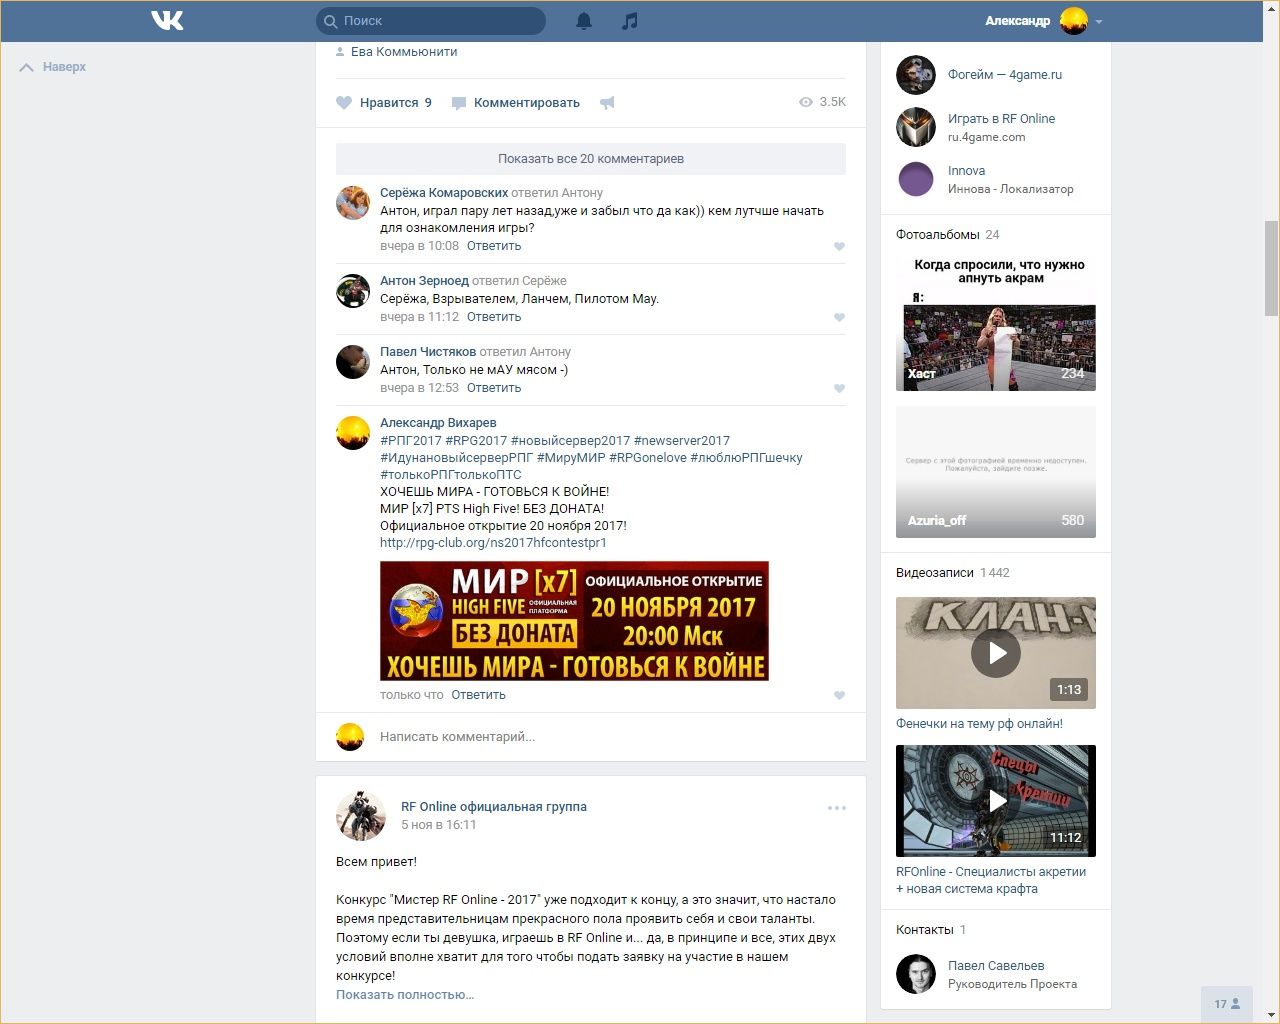Click the page vertical scrollbar thumb
The height and width of the screenshot is (1024, 1280).
tap(1272, 269)
